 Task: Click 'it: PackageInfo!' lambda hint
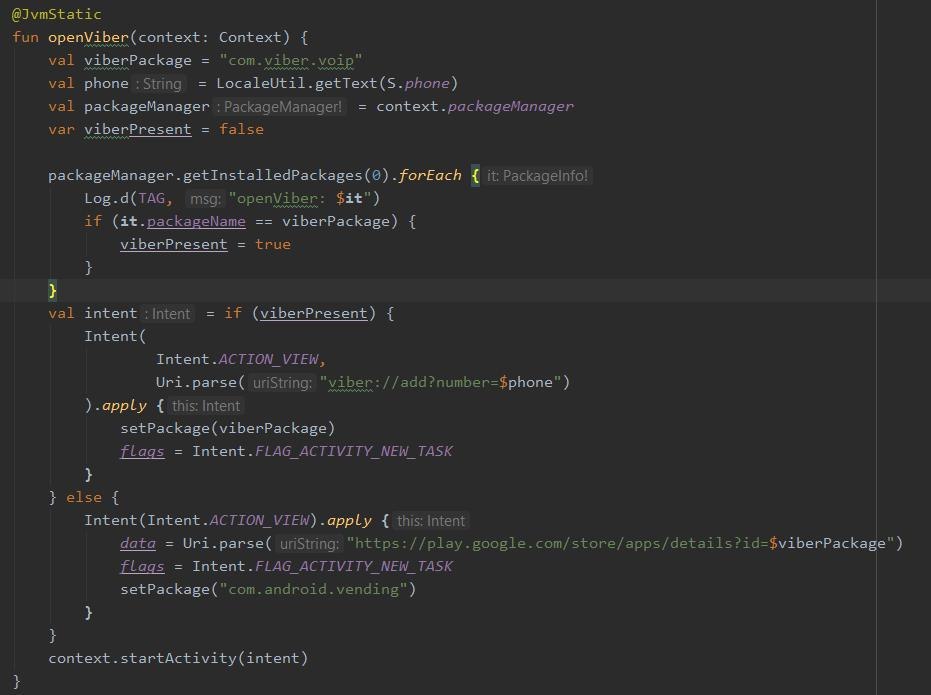(x=537, y=176)
